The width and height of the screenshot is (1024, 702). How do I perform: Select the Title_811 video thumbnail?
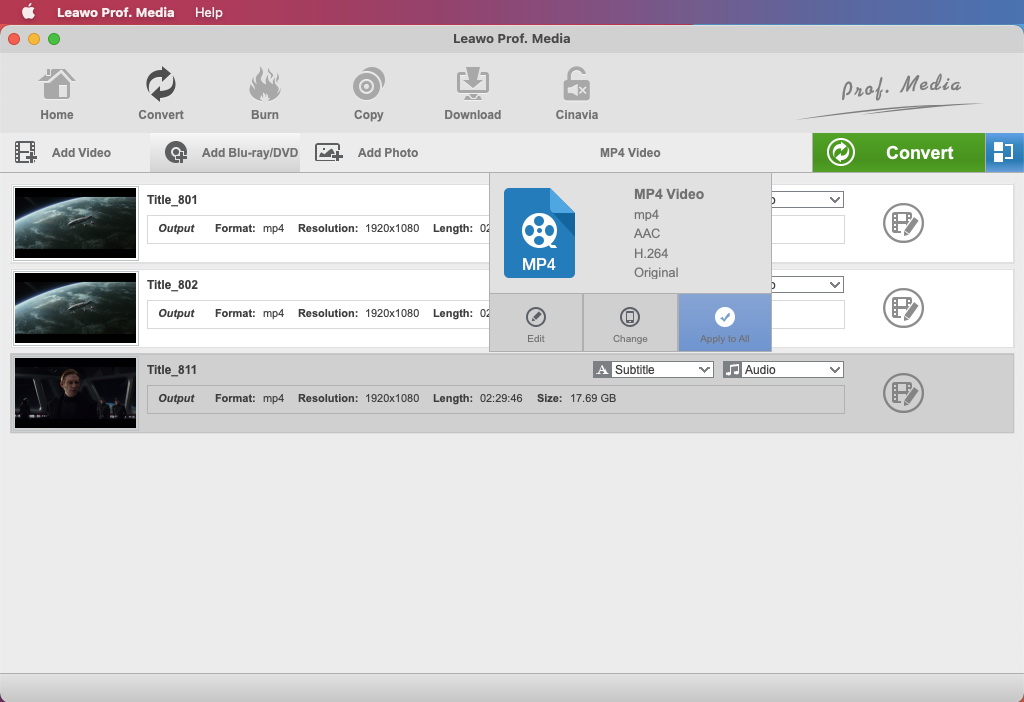[x=76, y=393]
